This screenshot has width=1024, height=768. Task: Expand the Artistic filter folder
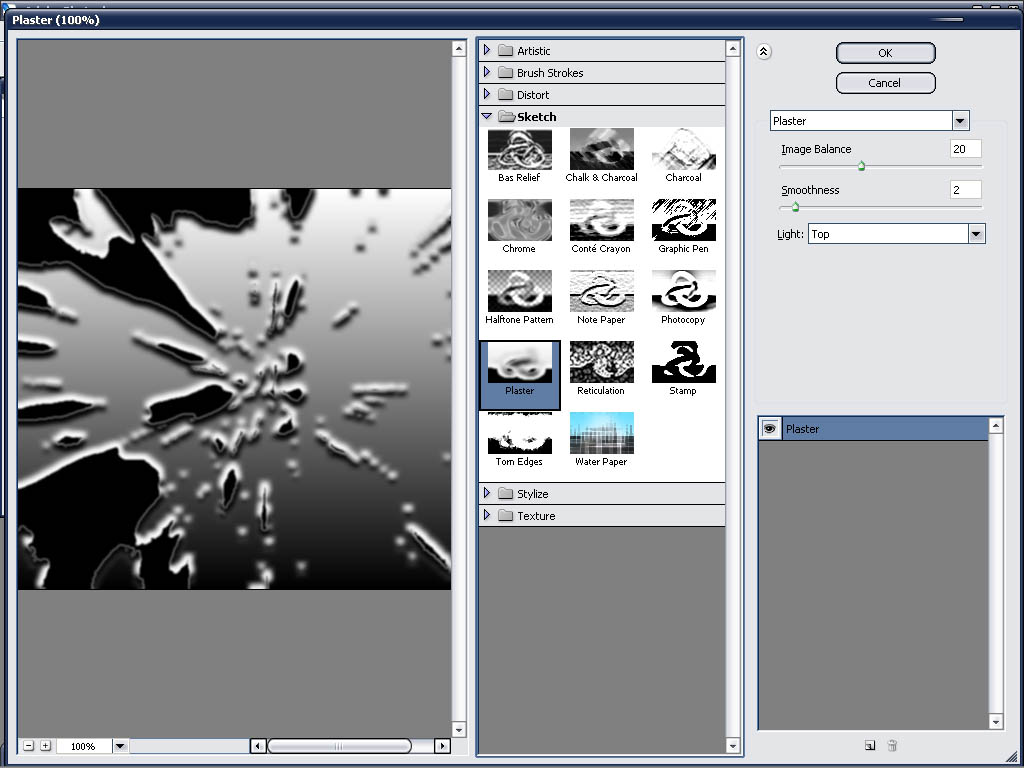[487, 51]
